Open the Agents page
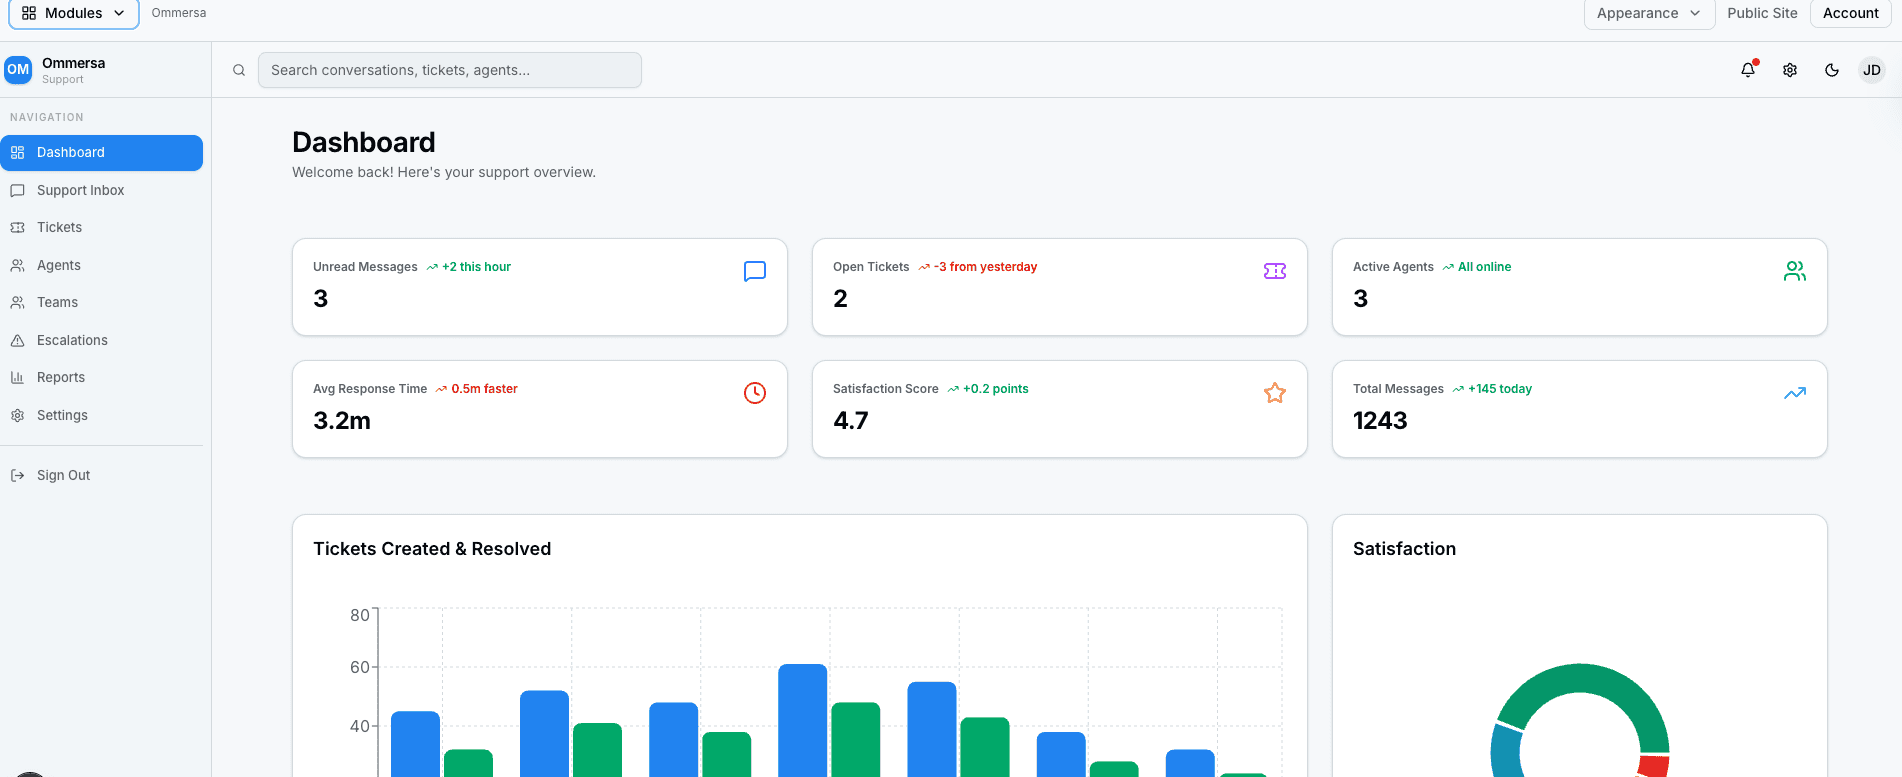This screenshot has width=1902, height=777. click(101, 265)
